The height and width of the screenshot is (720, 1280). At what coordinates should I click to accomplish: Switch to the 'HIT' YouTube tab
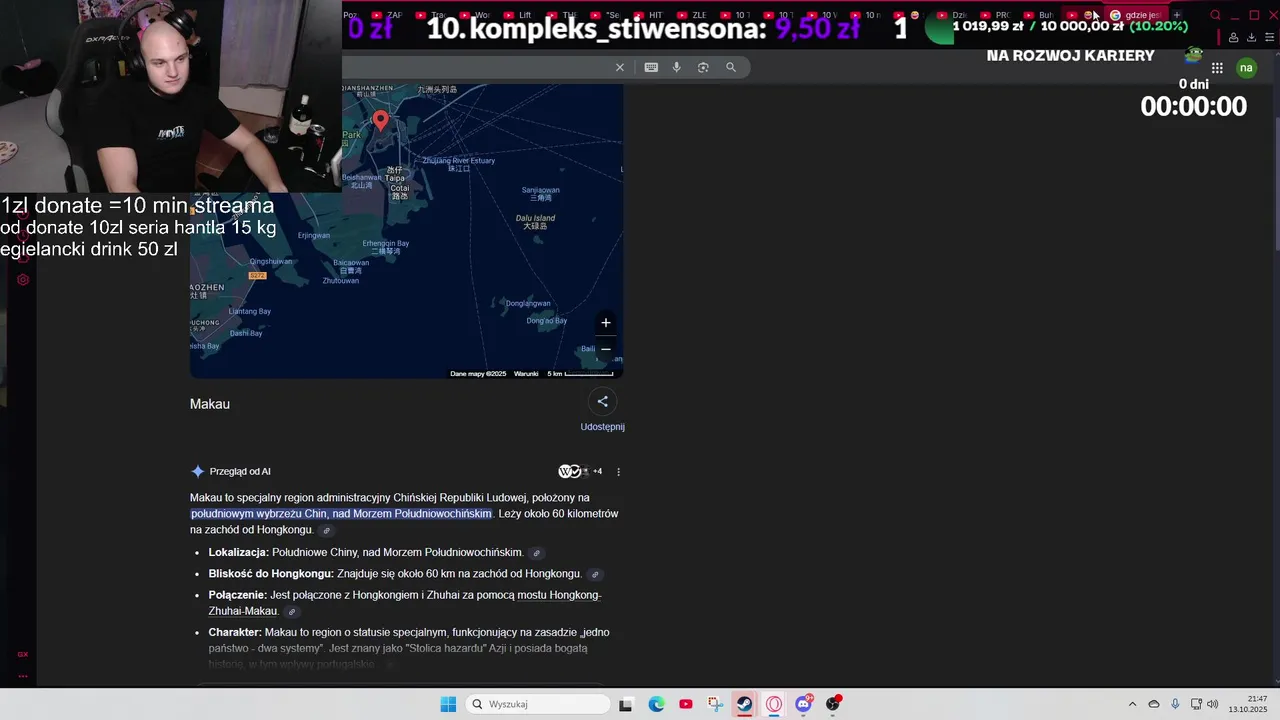point(650,15)
